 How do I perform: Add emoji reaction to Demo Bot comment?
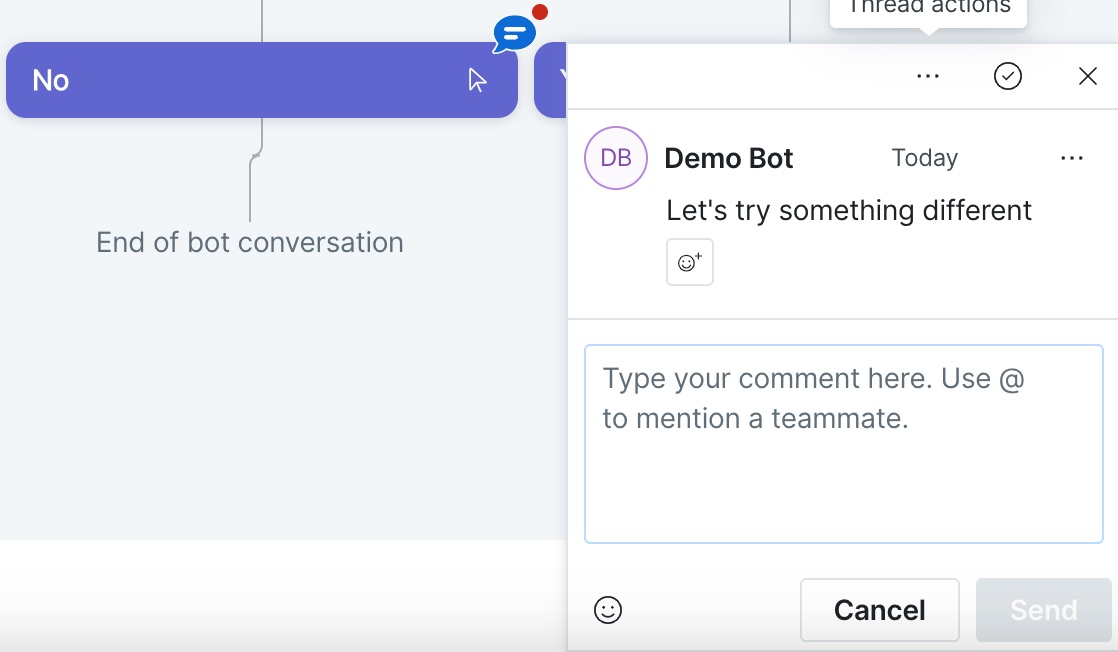tap(689, 263)
